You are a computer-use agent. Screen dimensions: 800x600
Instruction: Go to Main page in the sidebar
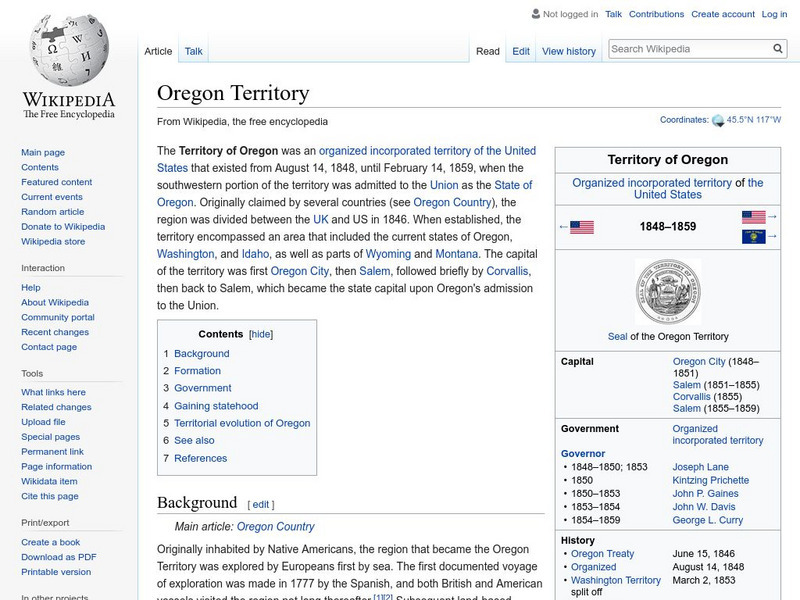coord(43,152)
